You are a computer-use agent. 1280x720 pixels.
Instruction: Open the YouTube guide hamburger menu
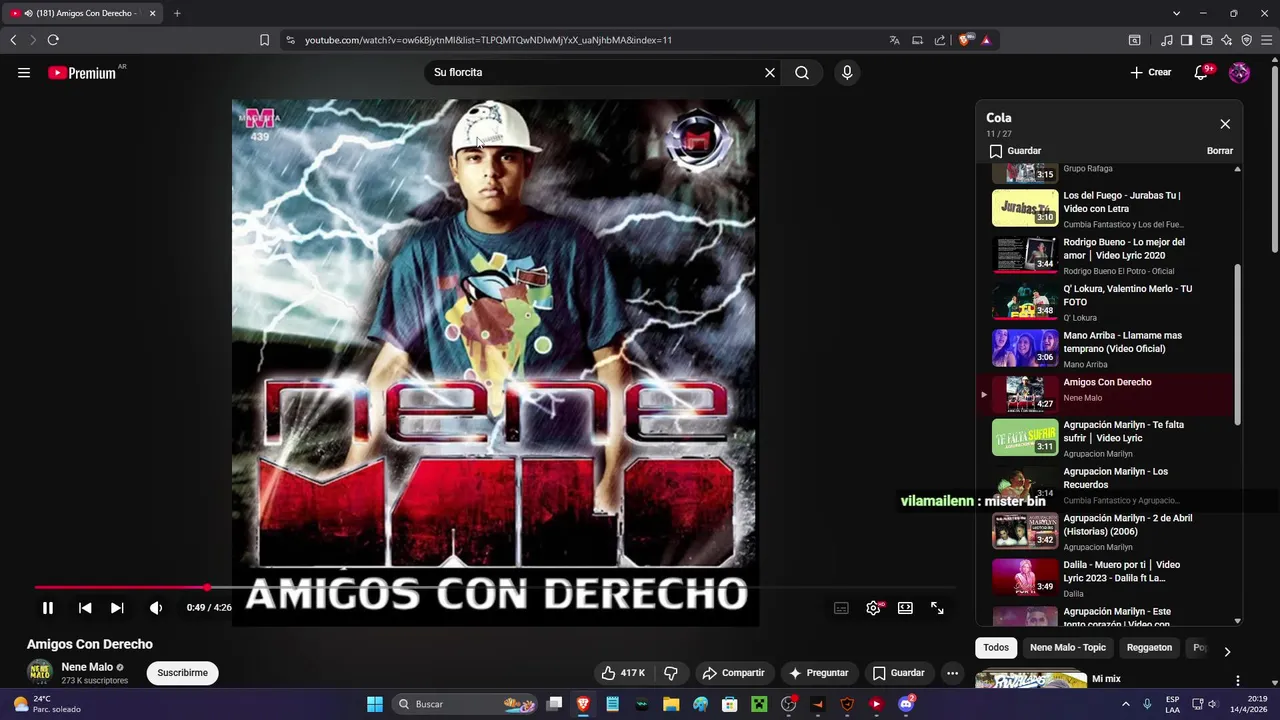[x=24, y=72]
